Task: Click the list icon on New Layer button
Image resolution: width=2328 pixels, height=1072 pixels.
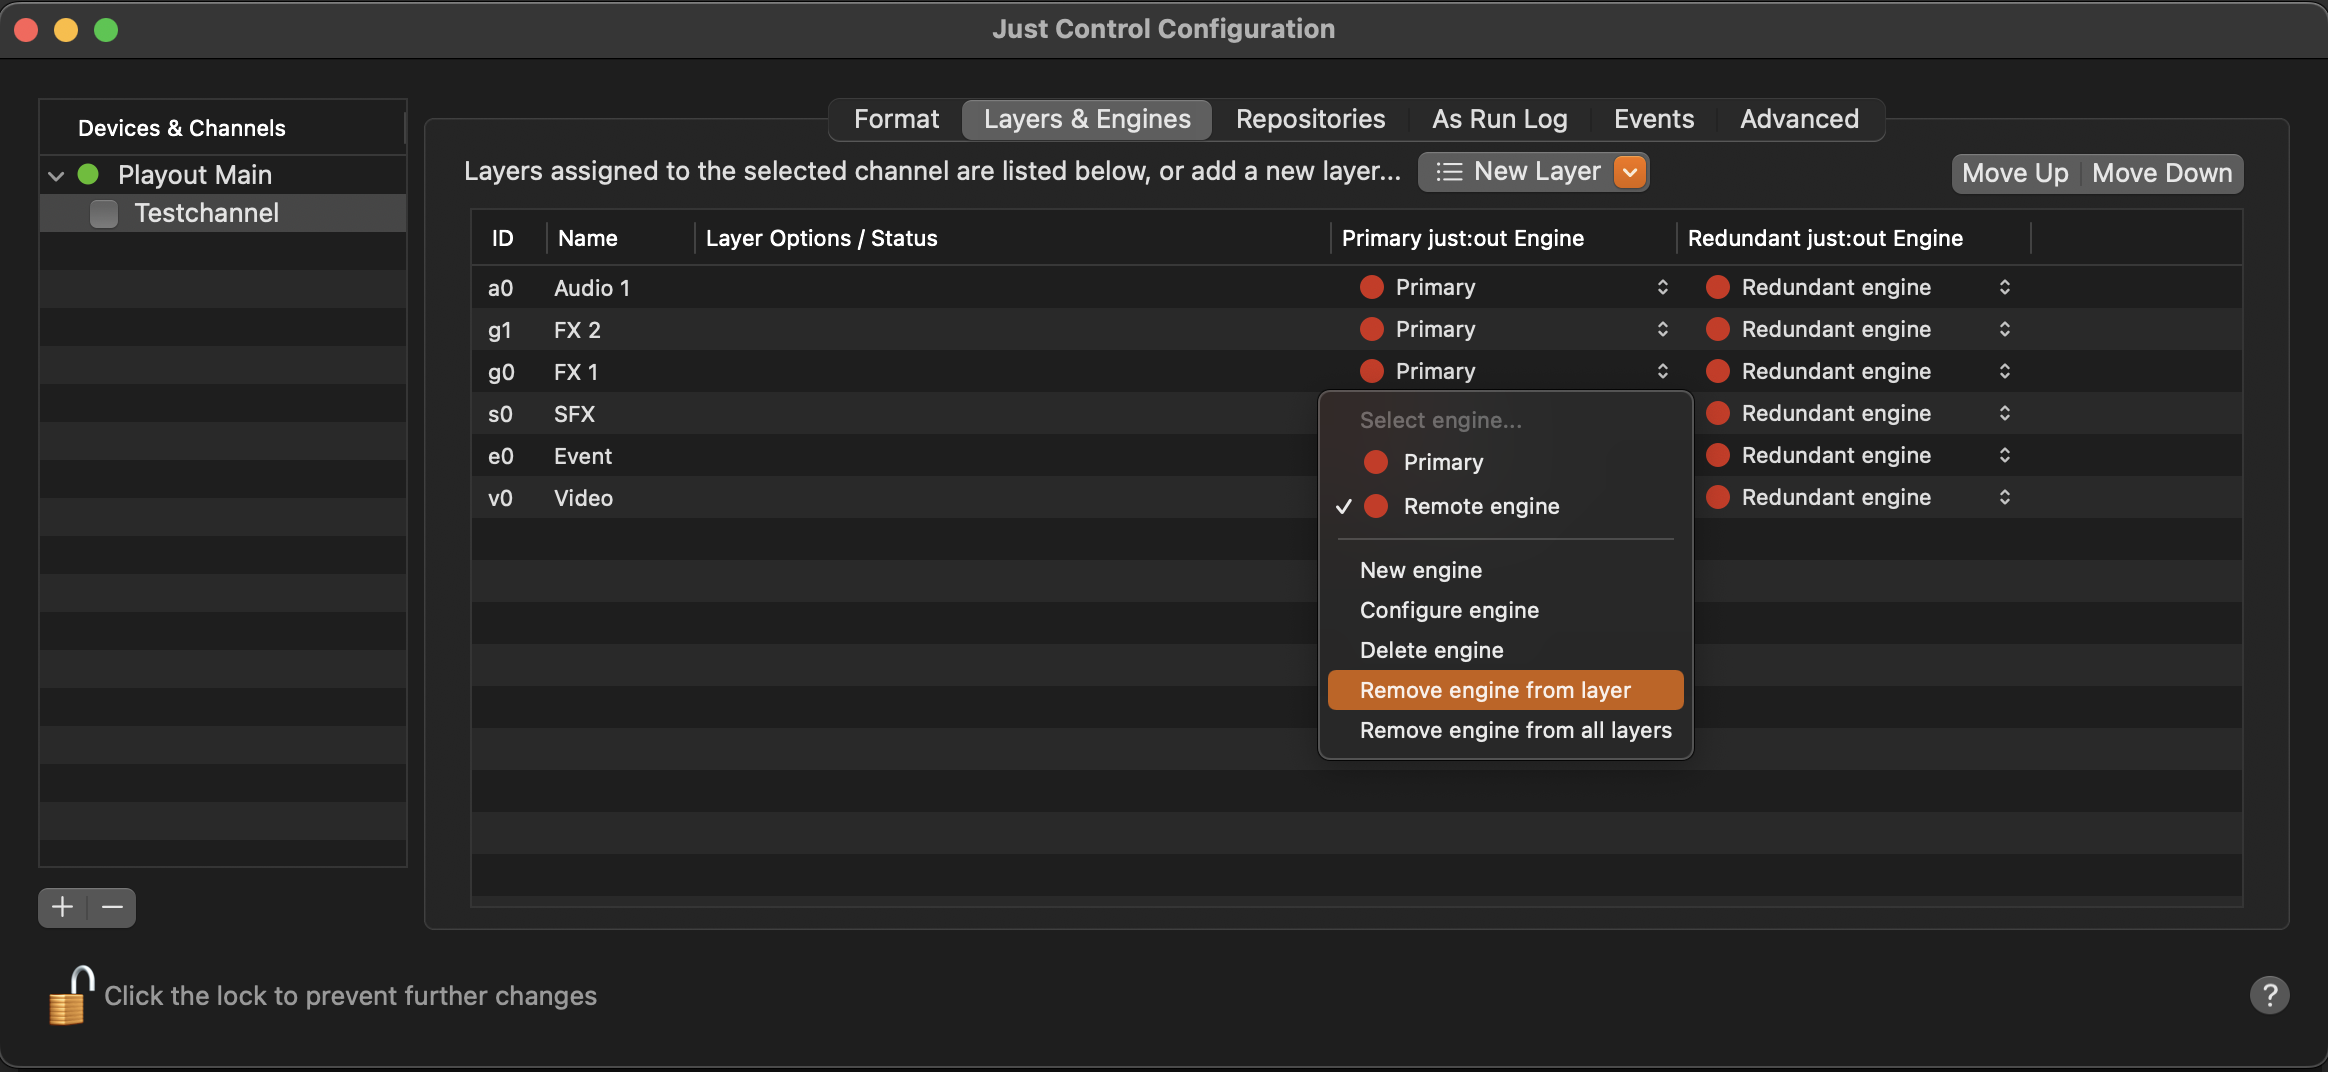Action: tap(1449, 172)
